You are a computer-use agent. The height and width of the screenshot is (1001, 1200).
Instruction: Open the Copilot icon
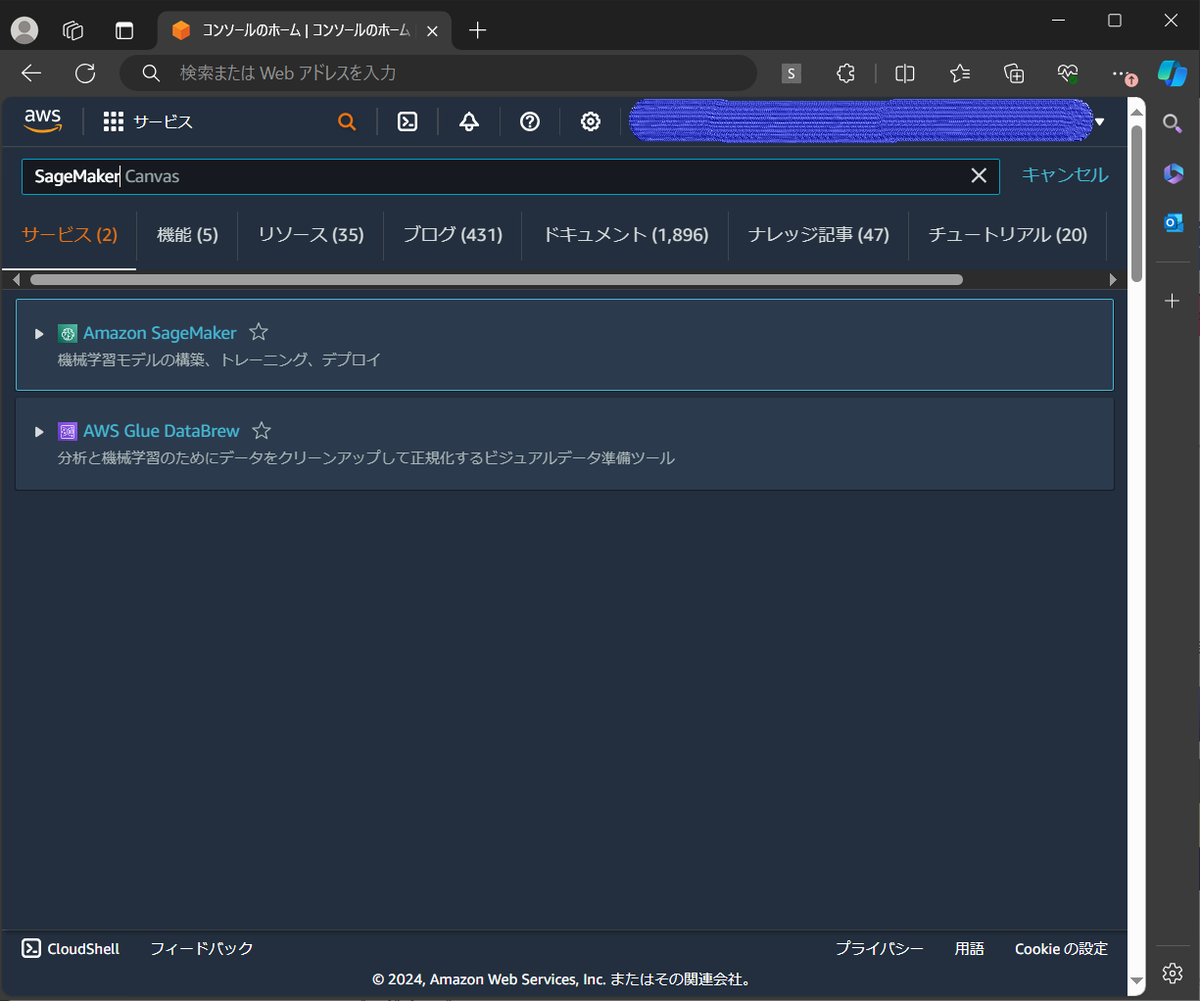click(1172, 73)
